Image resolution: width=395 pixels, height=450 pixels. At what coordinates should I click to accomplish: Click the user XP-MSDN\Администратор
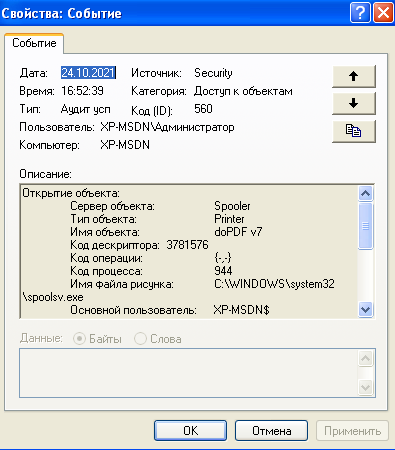[167, 127]
